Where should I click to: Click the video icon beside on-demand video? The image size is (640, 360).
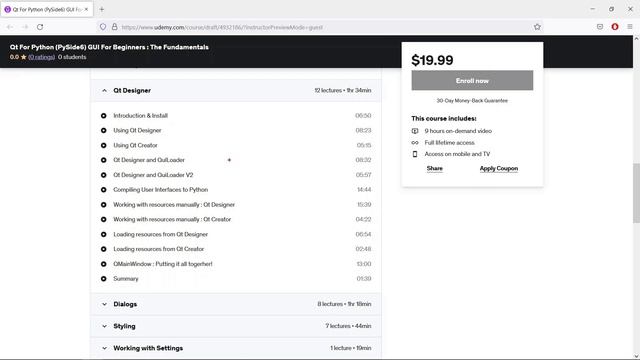(415, 131)
